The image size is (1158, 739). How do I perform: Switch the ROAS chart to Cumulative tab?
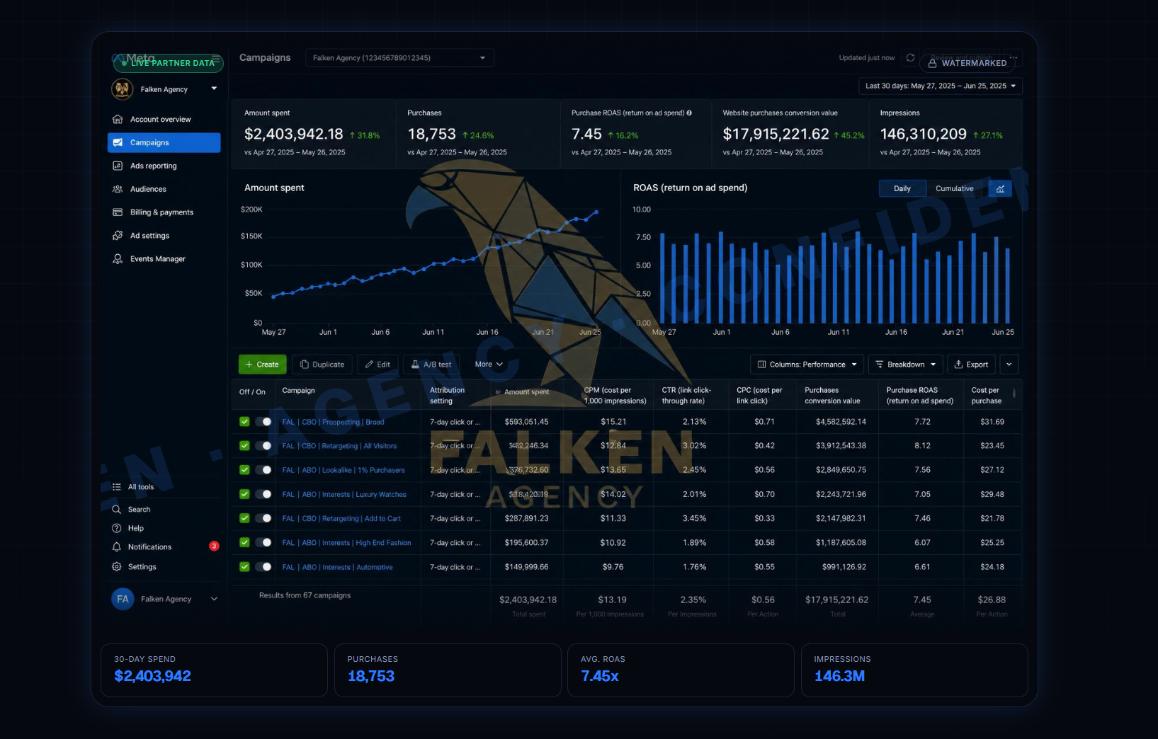click(954, 188)
